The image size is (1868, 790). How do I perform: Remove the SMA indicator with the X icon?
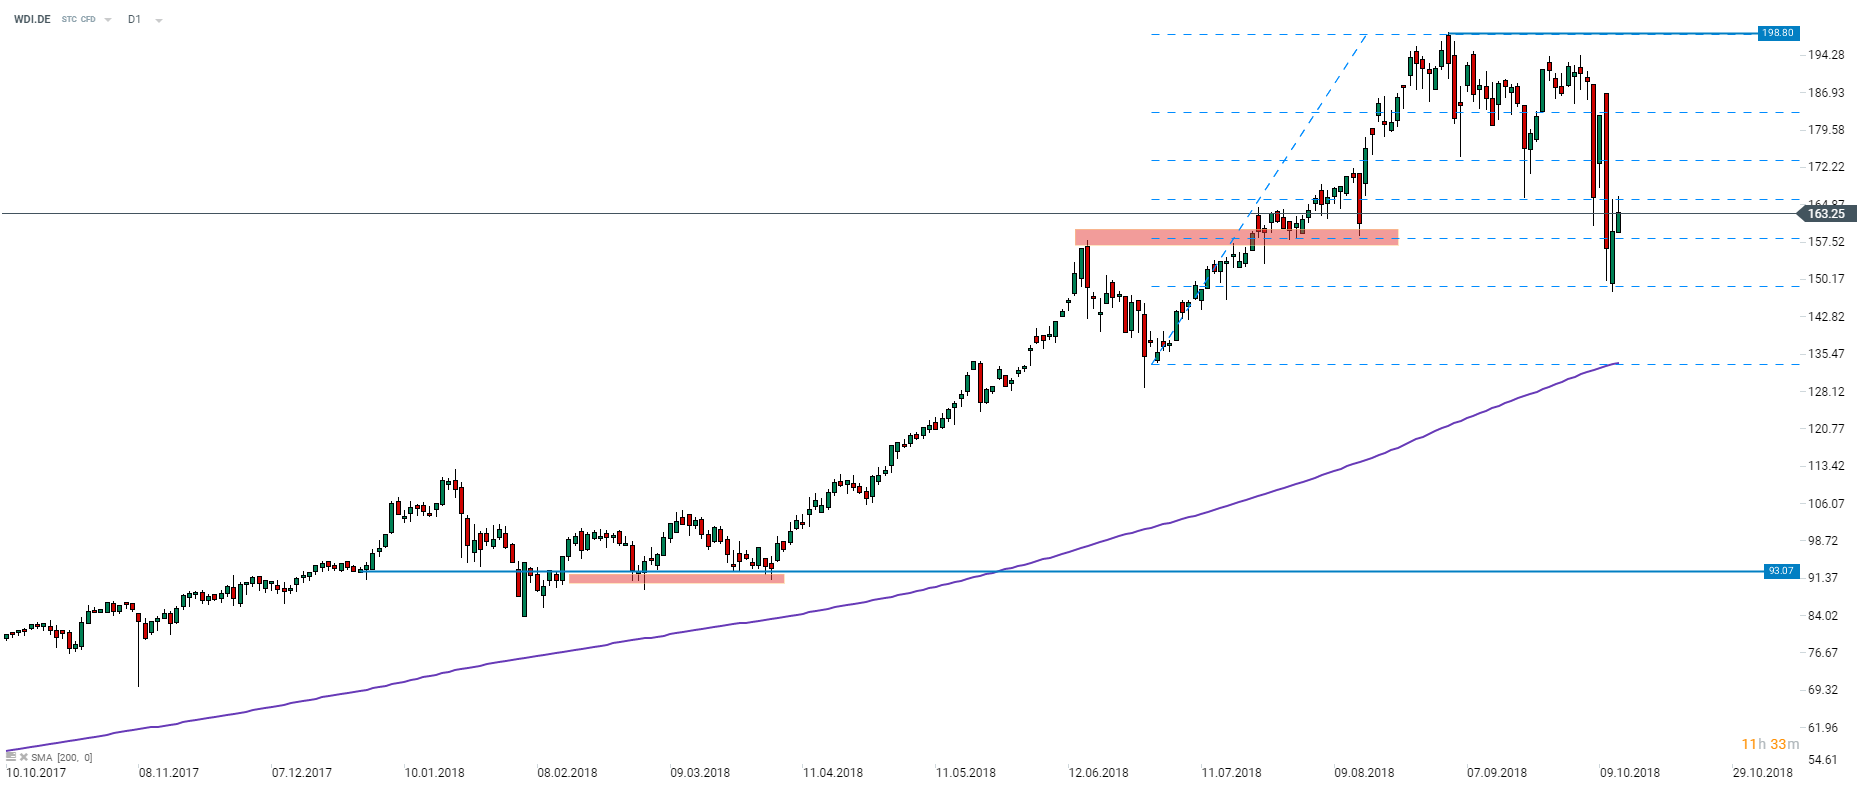click(x=23, y=757)
